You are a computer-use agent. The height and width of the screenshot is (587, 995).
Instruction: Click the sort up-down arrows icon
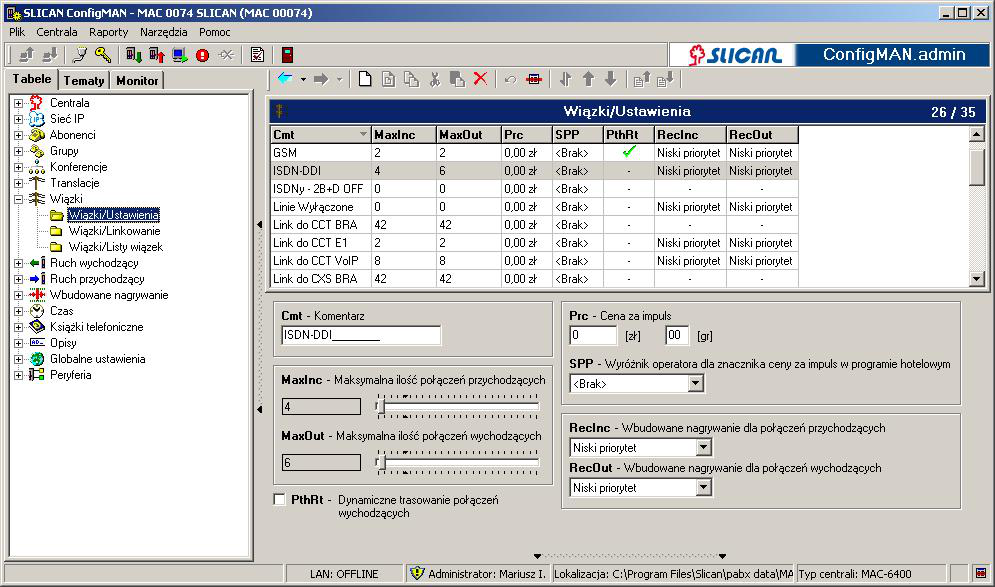pos(565,79)
